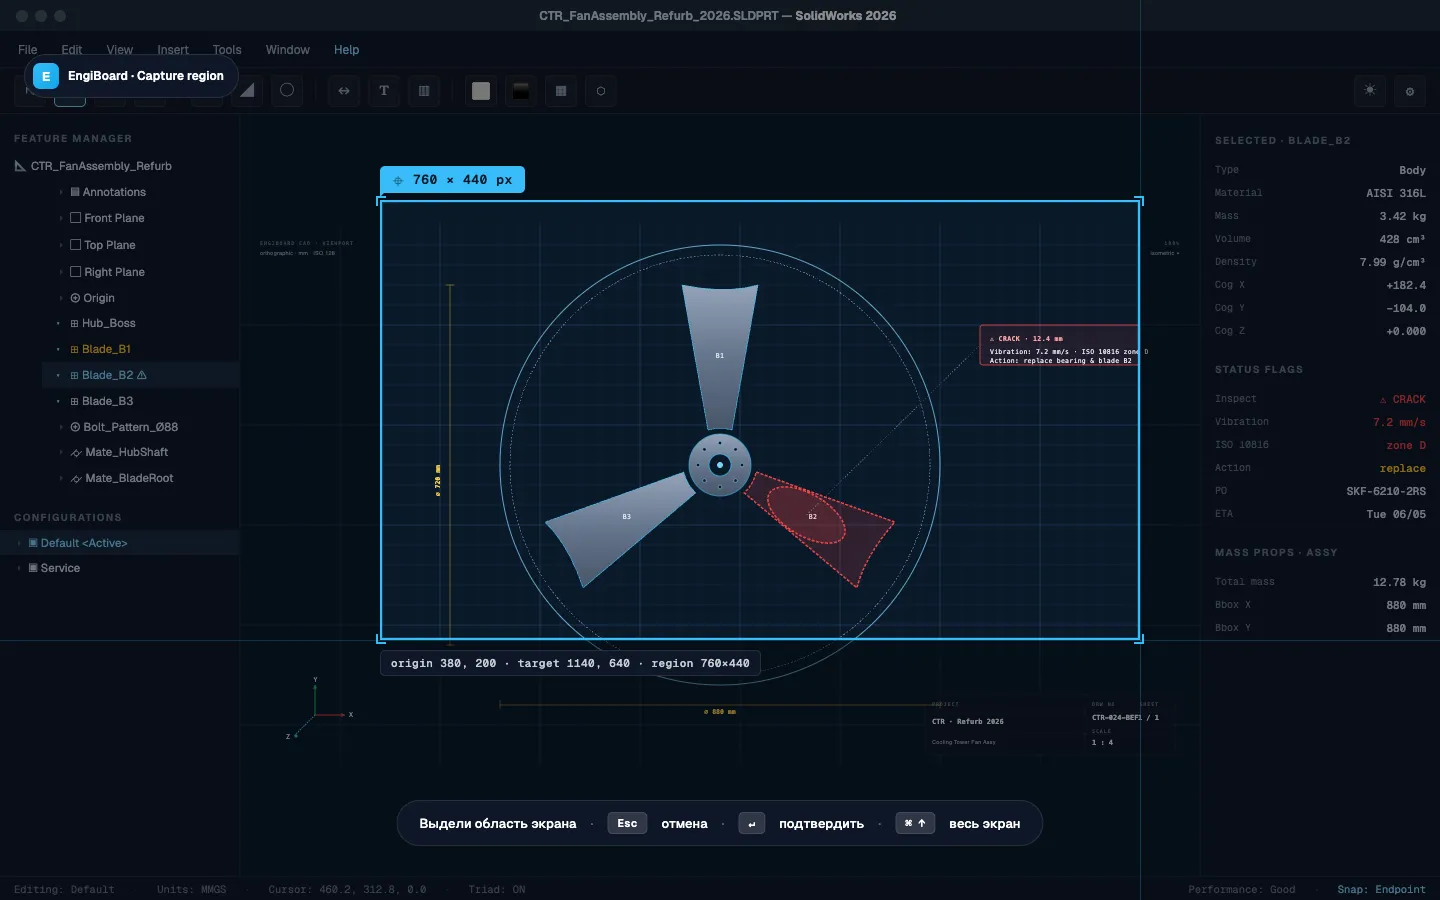The height and width of the screenshot is (900, 1440).
Task: Toggle the Top Plane checkbox
Action: (x=75, y=245)
